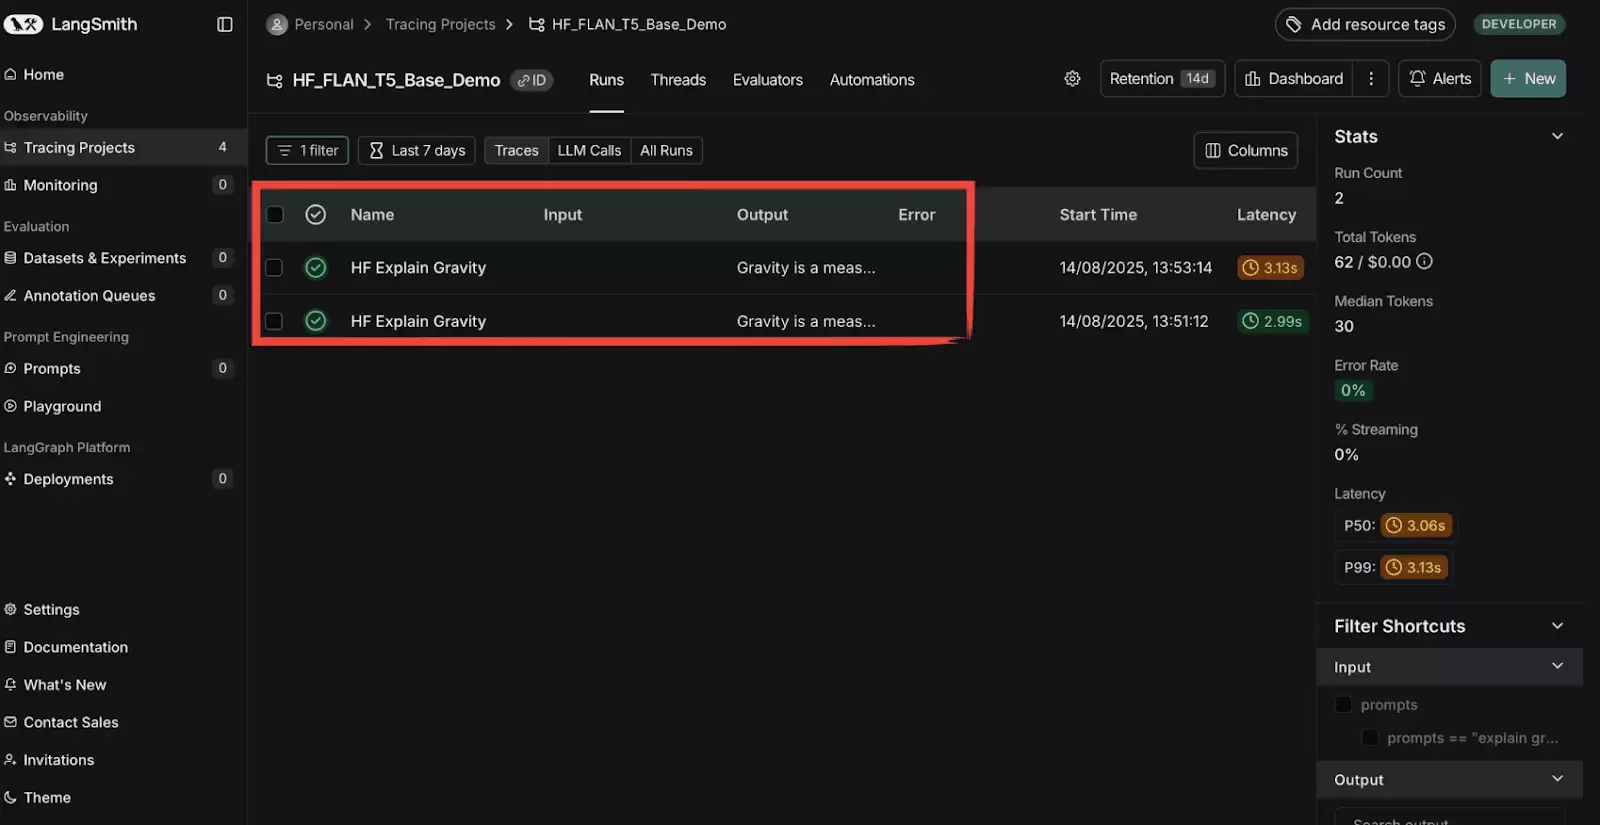Collapse the Stats section
The image size is (1600, 825).
pyautogui.click(x=1557, y=137)
